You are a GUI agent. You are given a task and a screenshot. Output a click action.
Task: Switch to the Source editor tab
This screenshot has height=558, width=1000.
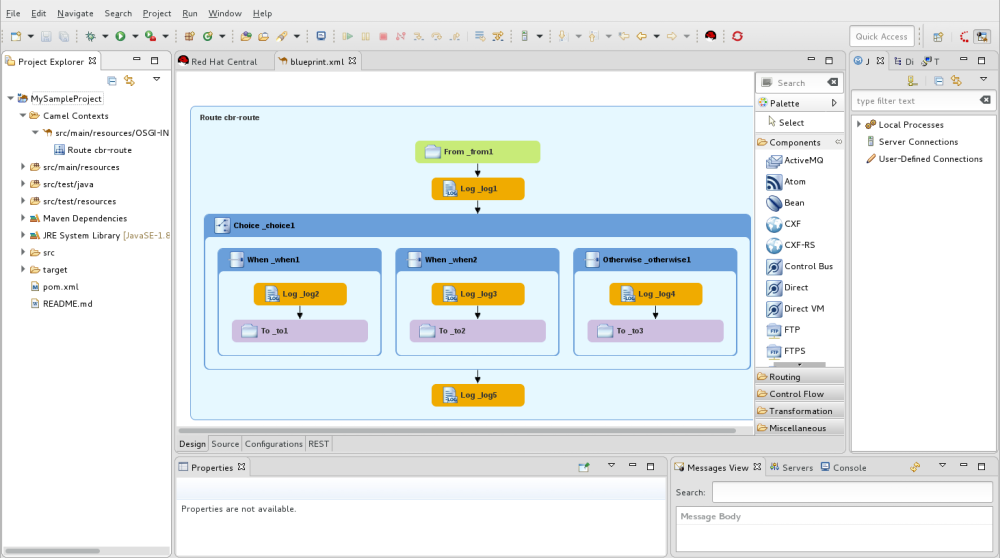coord(225,444)
